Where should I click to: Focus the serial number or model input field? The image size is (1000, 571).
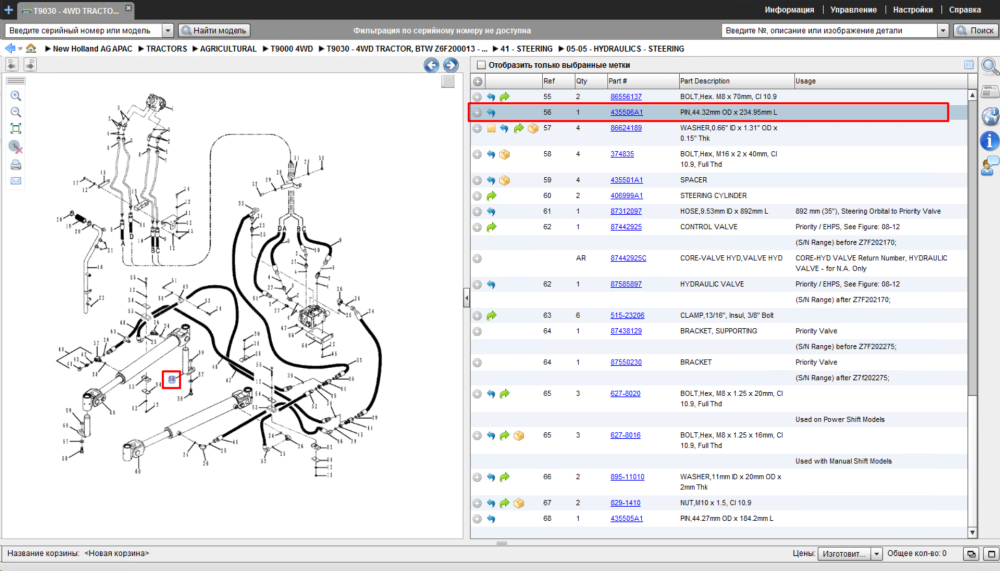84,30
